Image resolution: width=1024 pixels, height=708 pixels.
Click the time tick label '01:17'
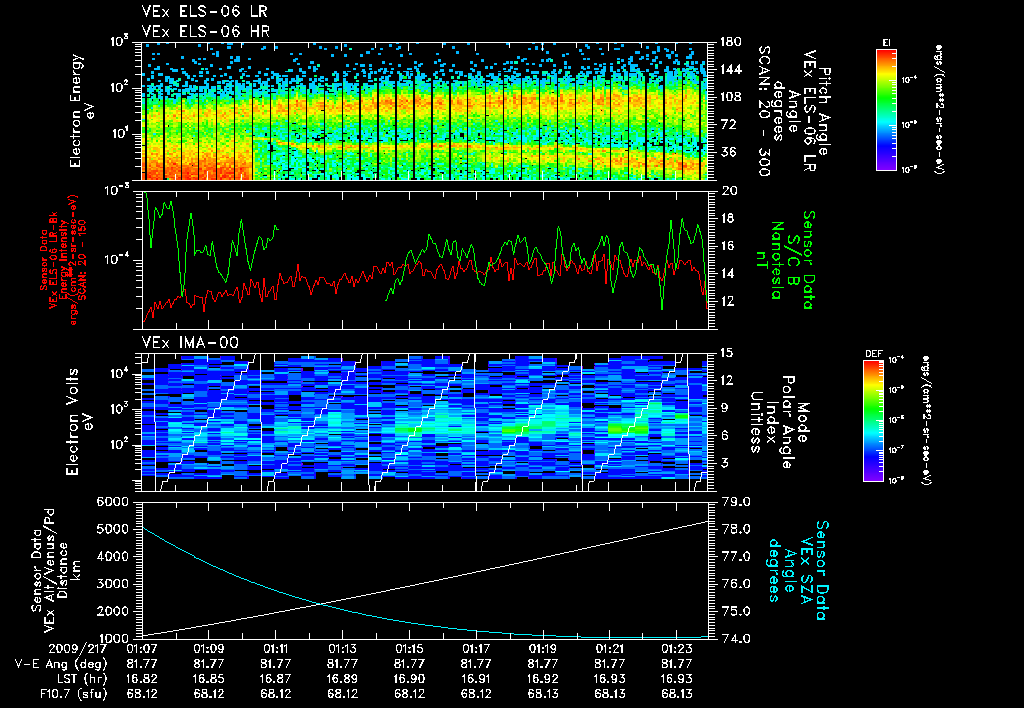[x=476, y=650]
